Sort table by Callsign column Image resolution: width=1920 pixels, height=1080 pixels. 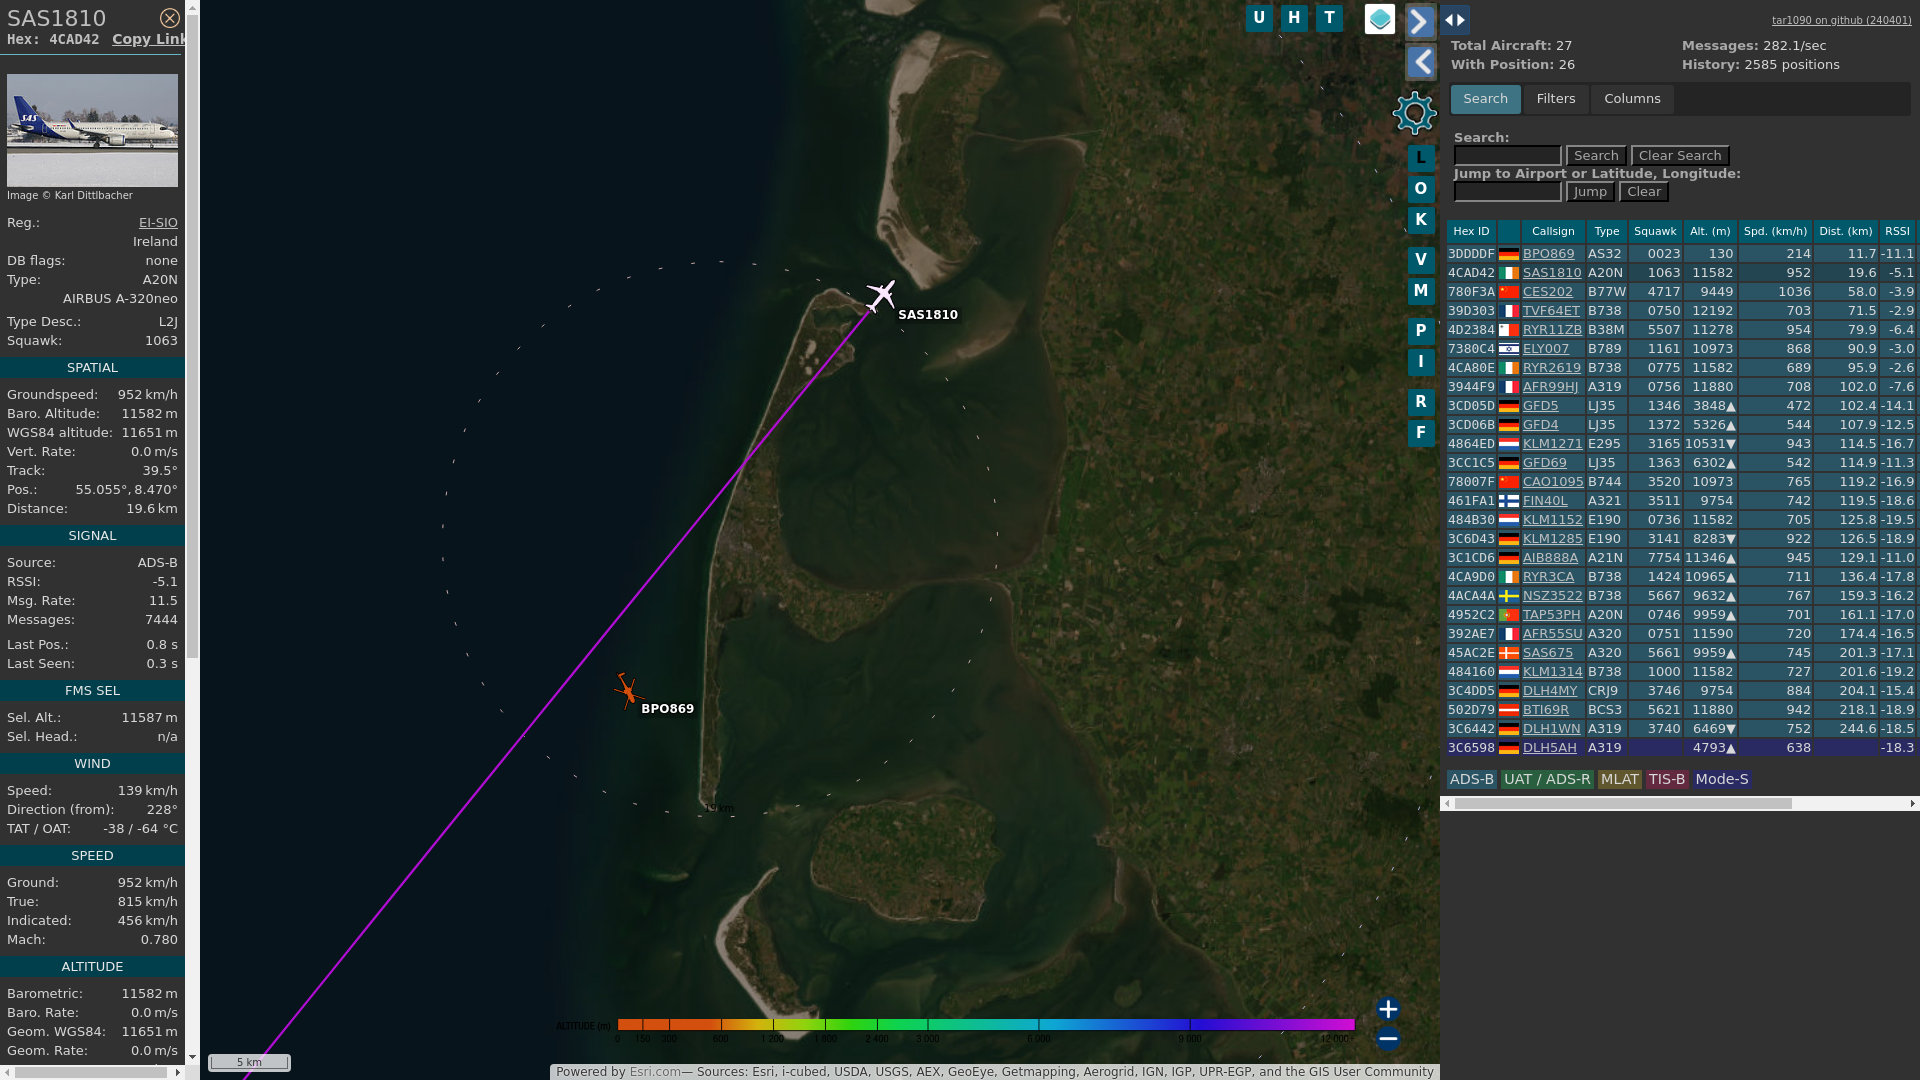pos(1553,231)
